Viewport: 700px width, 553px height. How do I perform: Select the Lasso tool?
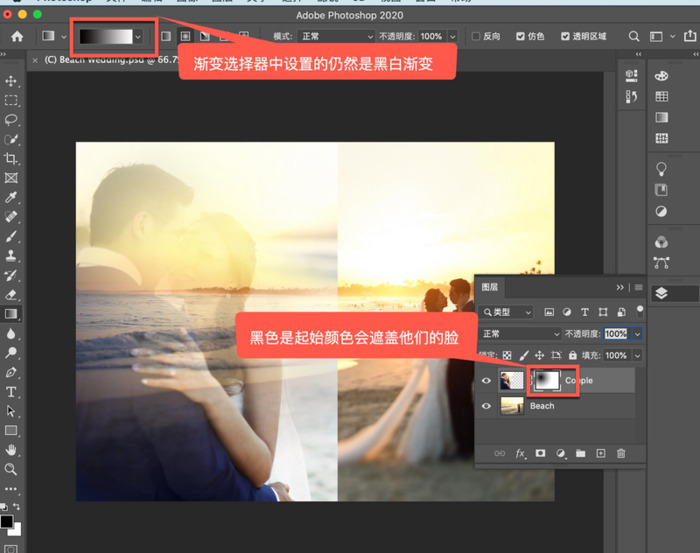(11, 120)
